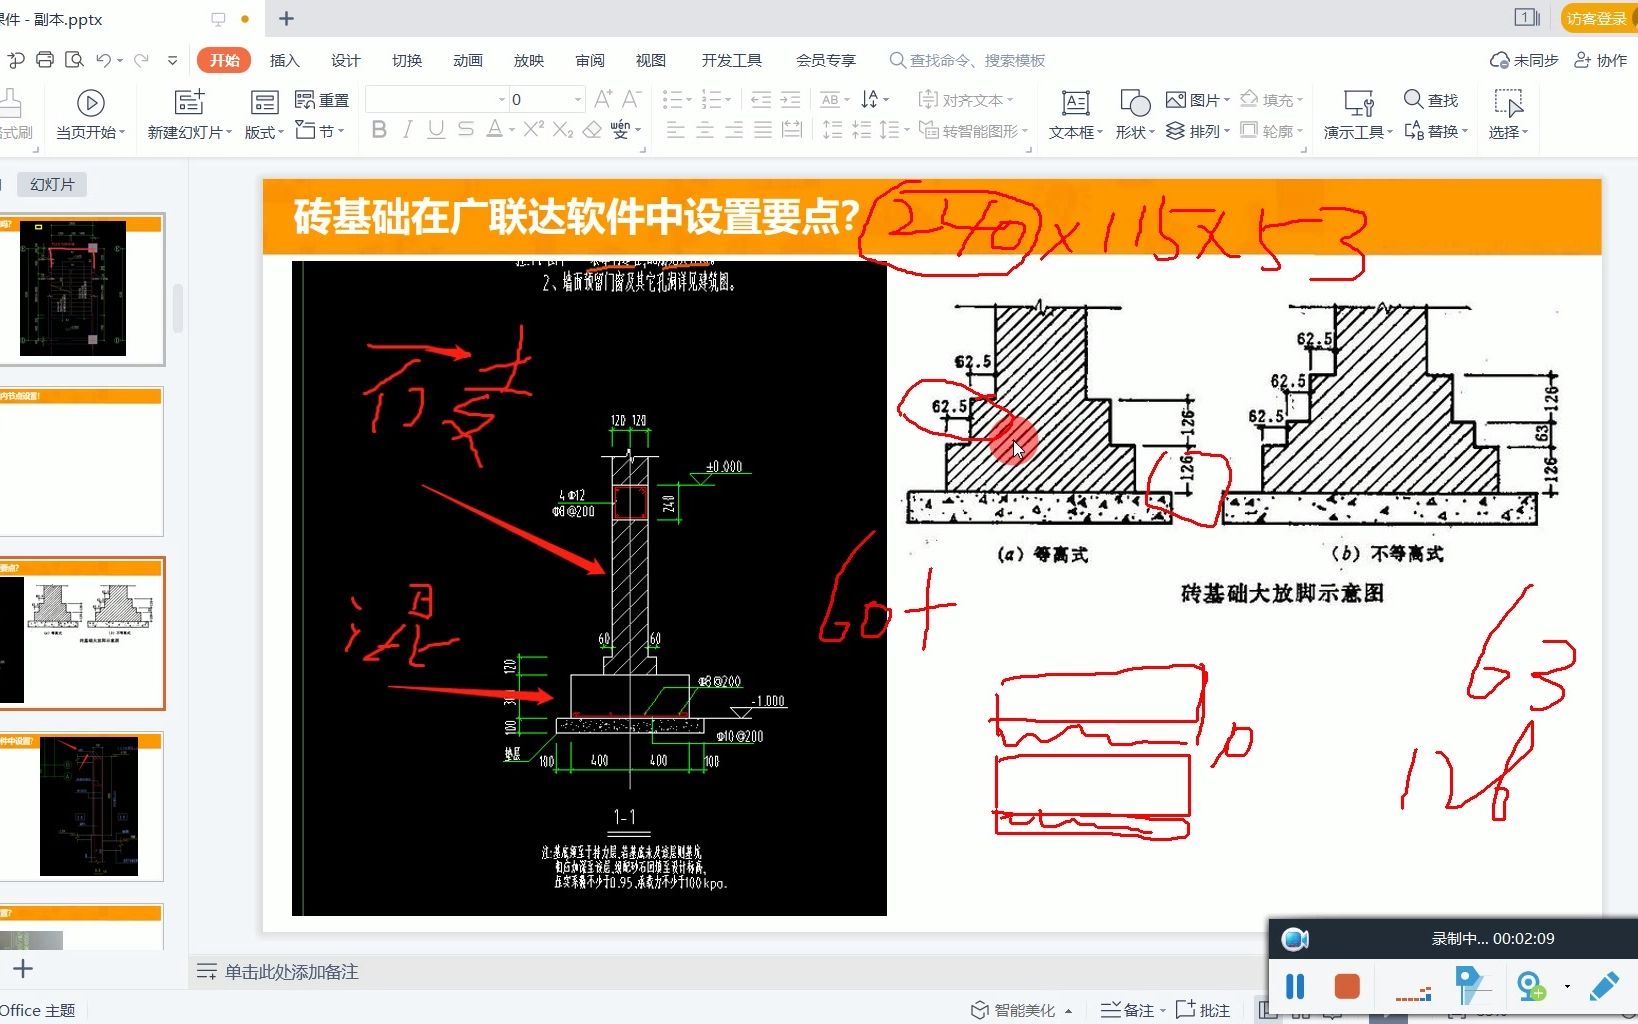Clear formatting with the eraser icon
Screen dimensions: 1638x1024
(x=592, y=130)
